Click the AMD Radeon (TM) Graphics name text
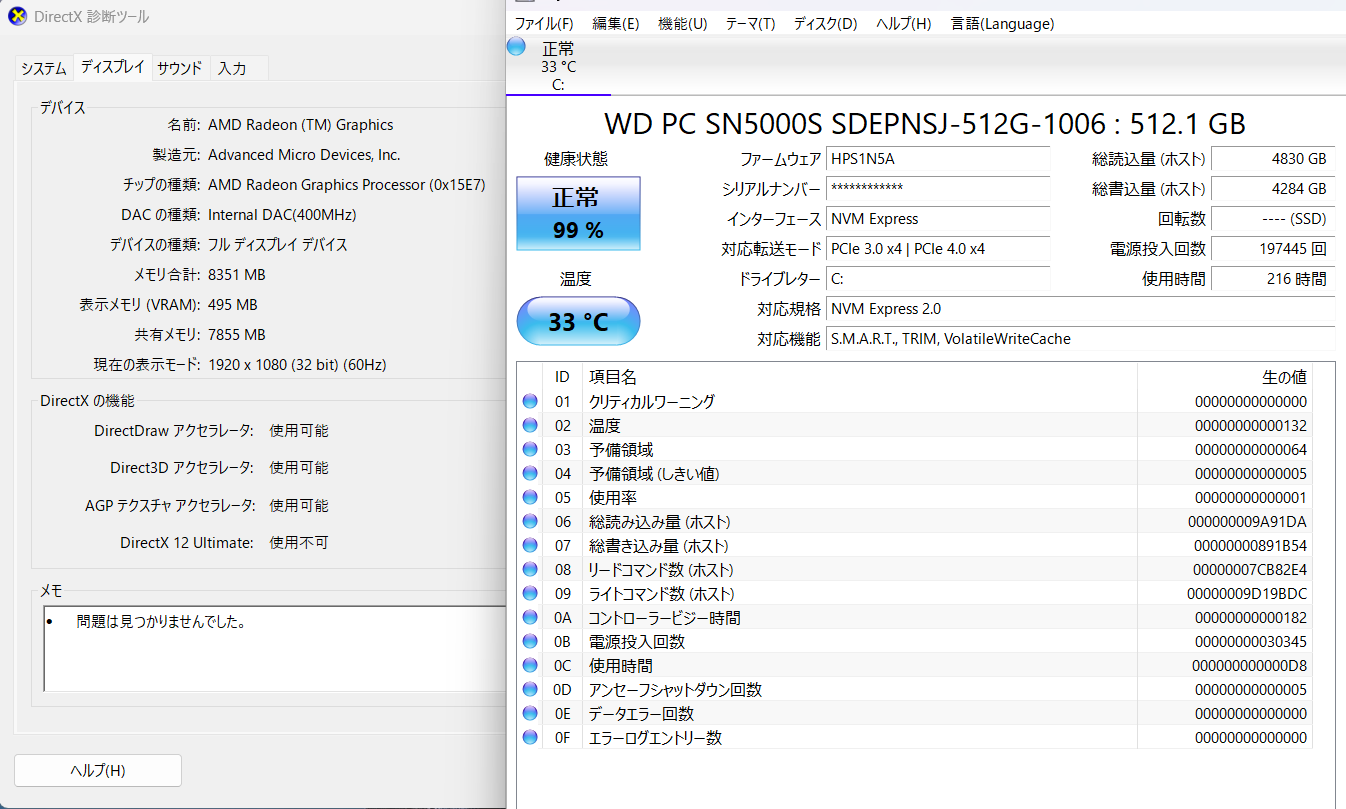The width and height of the screenshot is (1346, 809). (300, 125)
